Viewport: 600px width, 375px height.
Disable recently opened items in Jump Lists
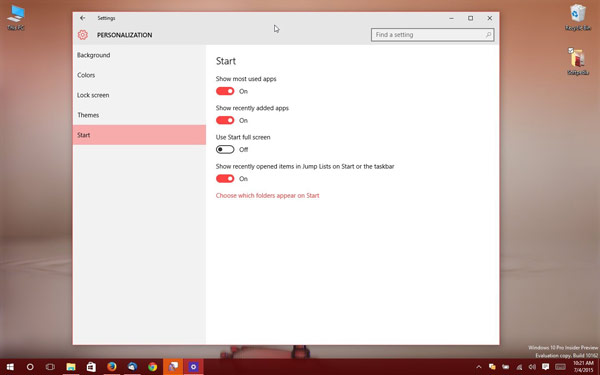coord(225,178)
